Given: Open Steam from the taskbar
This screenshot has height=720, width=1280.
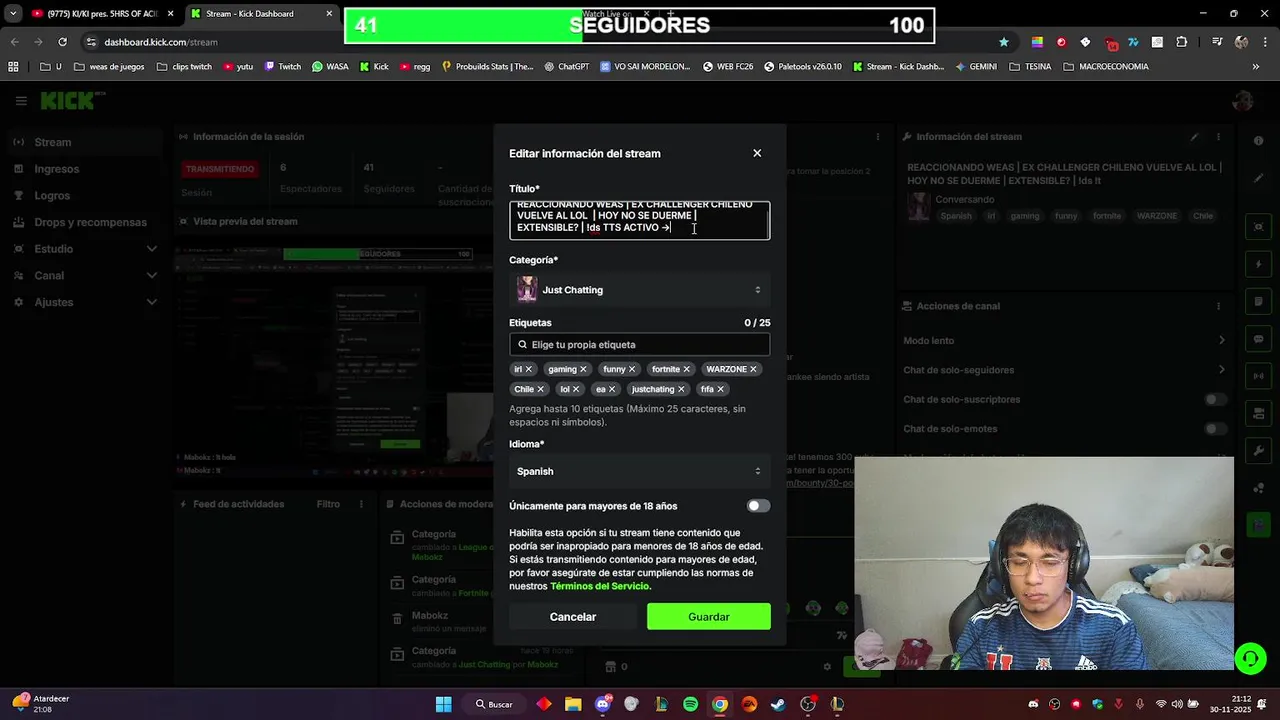Looking at the screenshot, I should pos(778,704).
